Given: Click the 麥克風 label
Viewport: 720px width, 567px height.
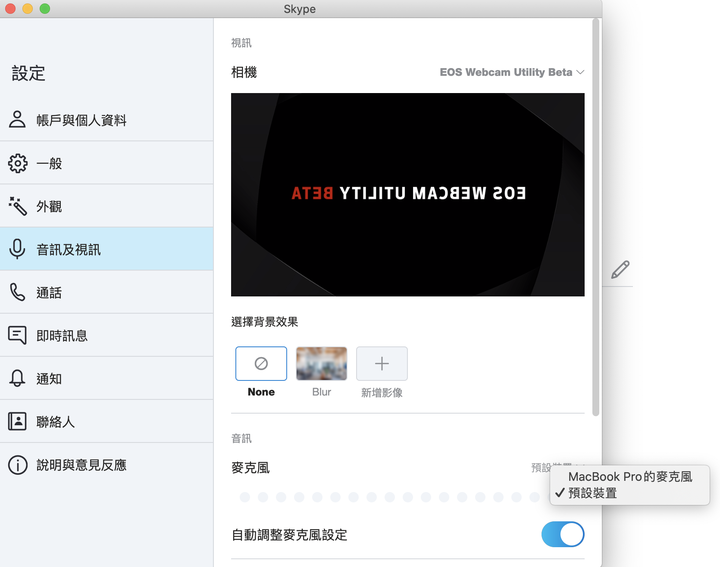Looking at the screenshot, I should (x=250, y=468).
